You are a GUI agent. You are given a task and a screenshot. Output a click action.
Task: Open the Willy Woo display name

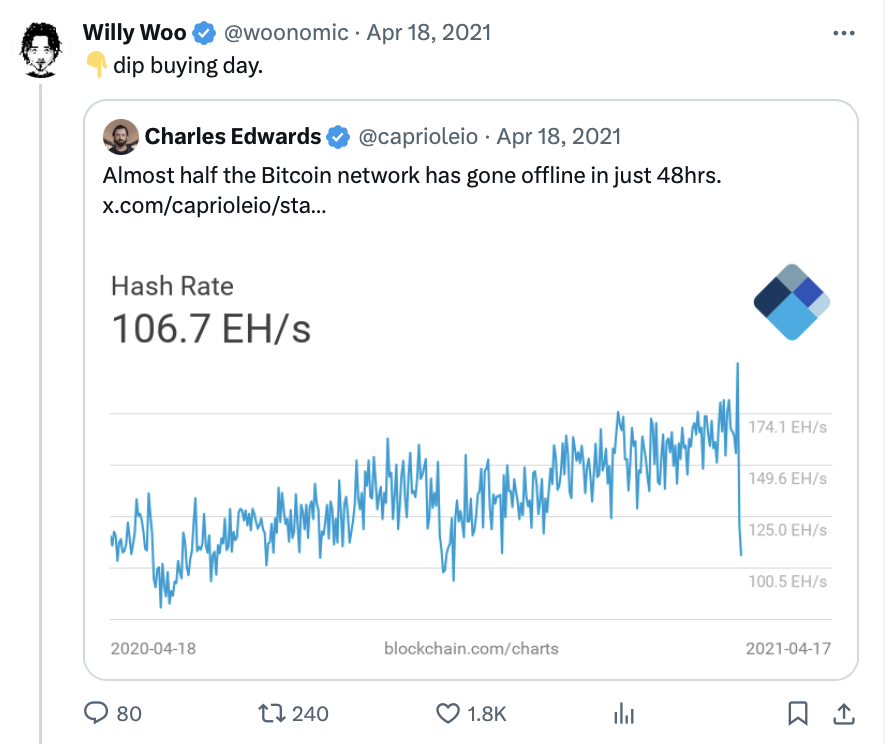(134, 32)
